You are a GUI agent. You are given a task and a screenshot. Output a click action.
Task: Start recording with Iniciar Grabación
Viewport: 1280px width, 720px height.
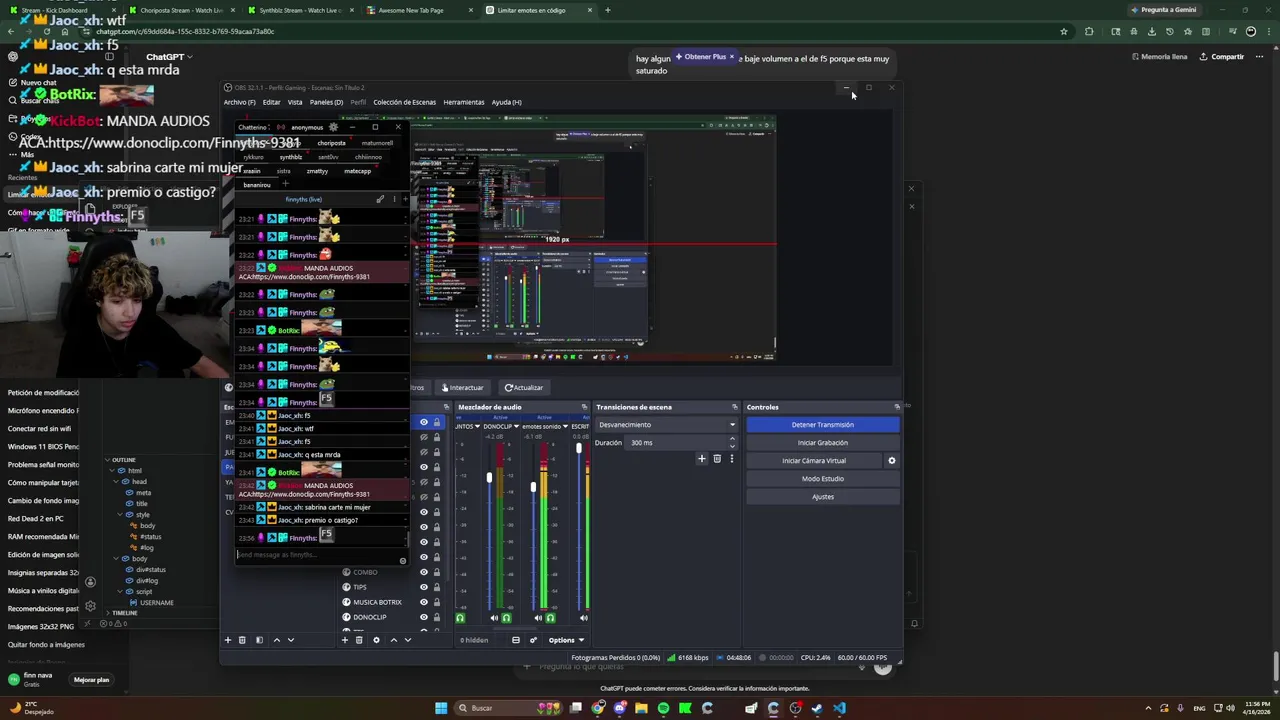coord(822,443)
